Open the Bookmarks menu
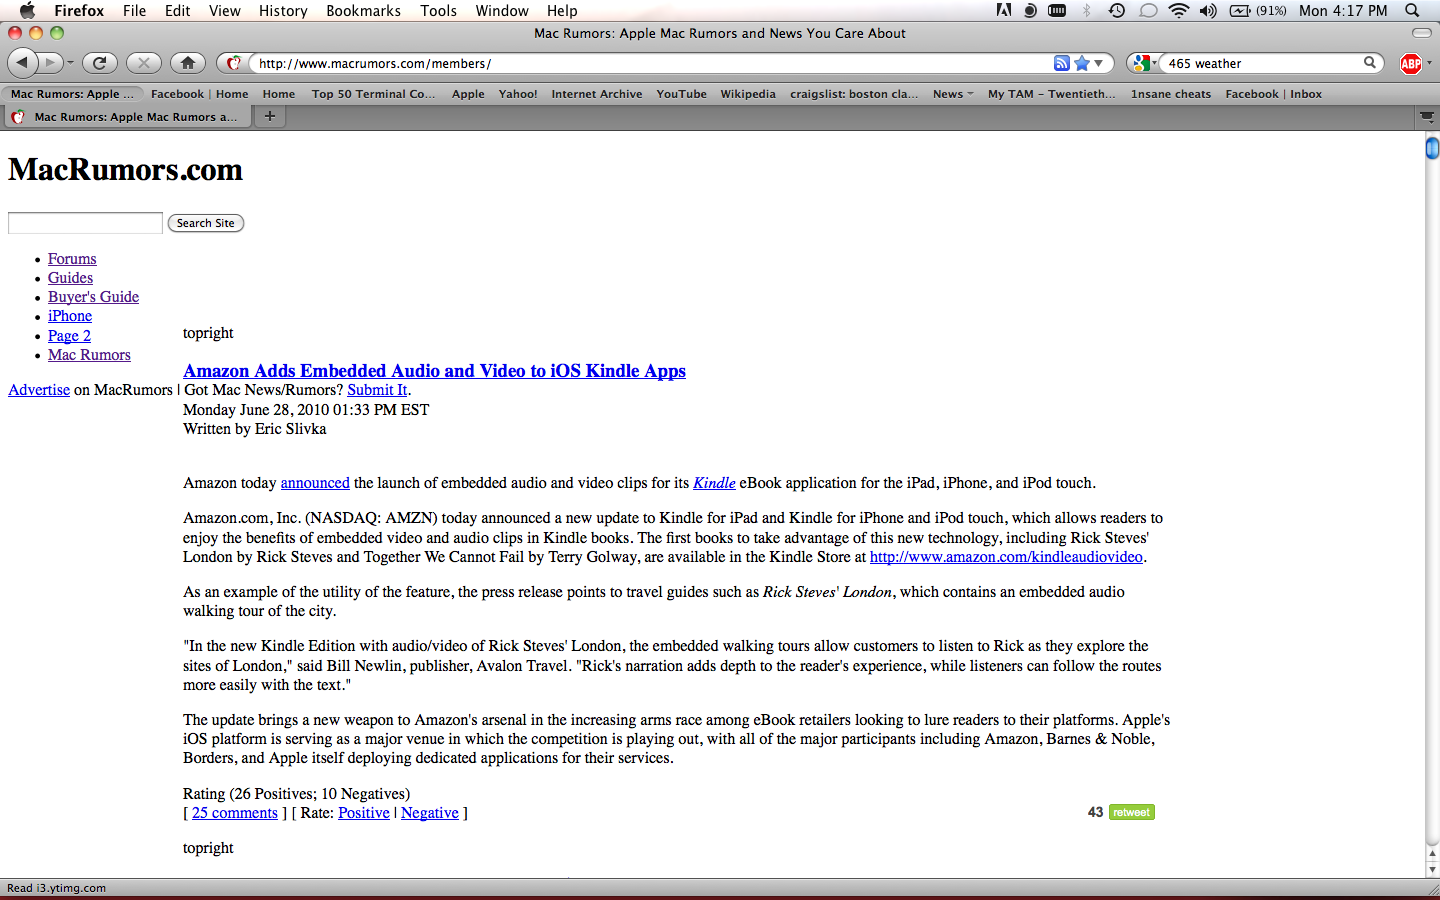 click(363, 11)
